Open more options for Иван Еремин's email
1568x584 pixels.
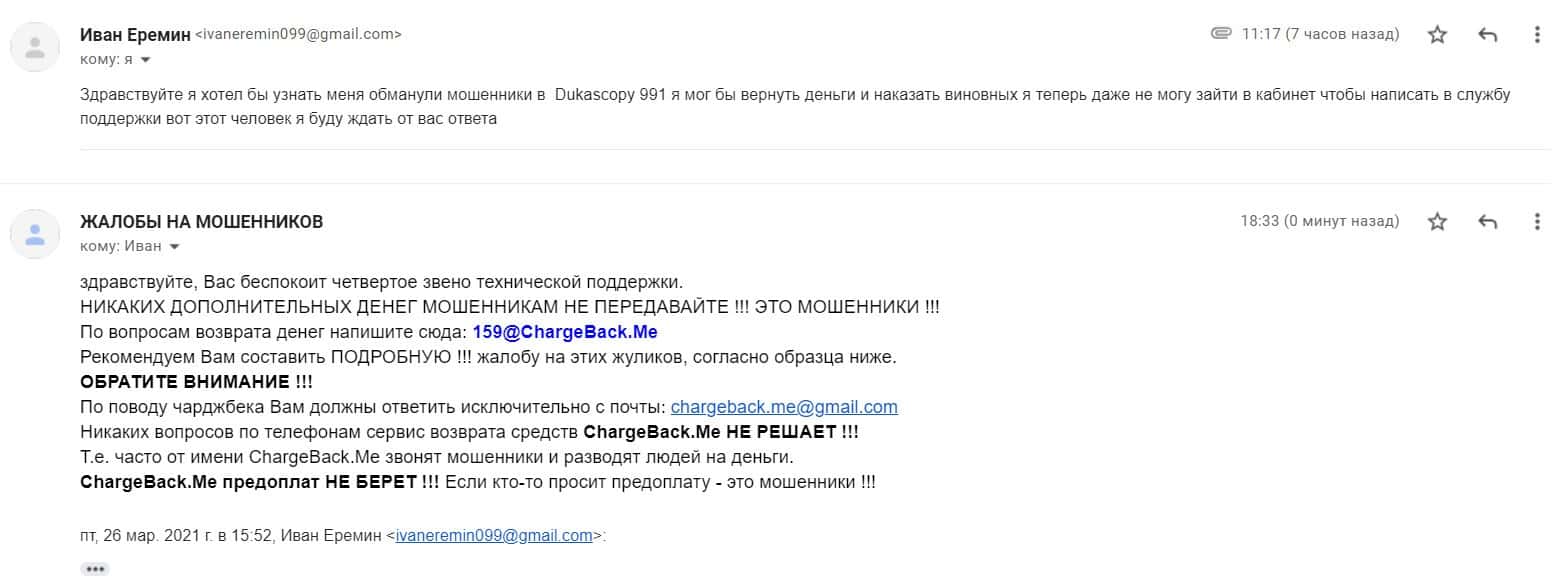pyautogui.click(x=1537, y=35)
